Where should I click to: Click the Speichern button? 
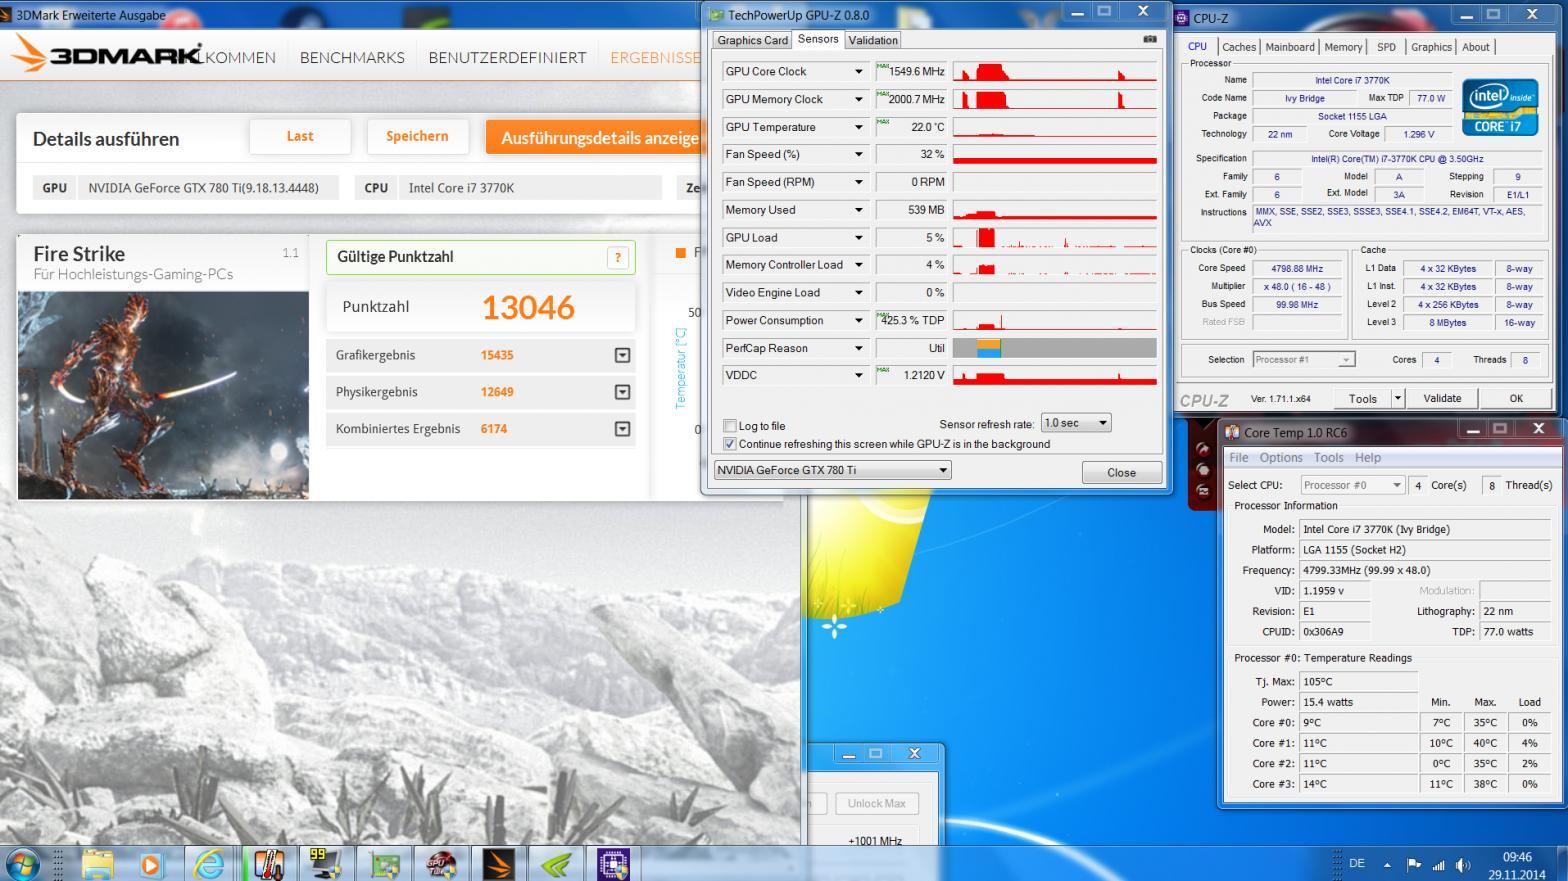point(417,137)
